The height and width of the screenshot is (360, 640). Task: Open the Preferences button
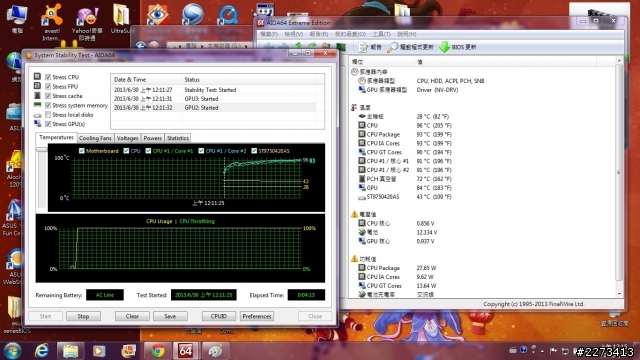point(257,316)
